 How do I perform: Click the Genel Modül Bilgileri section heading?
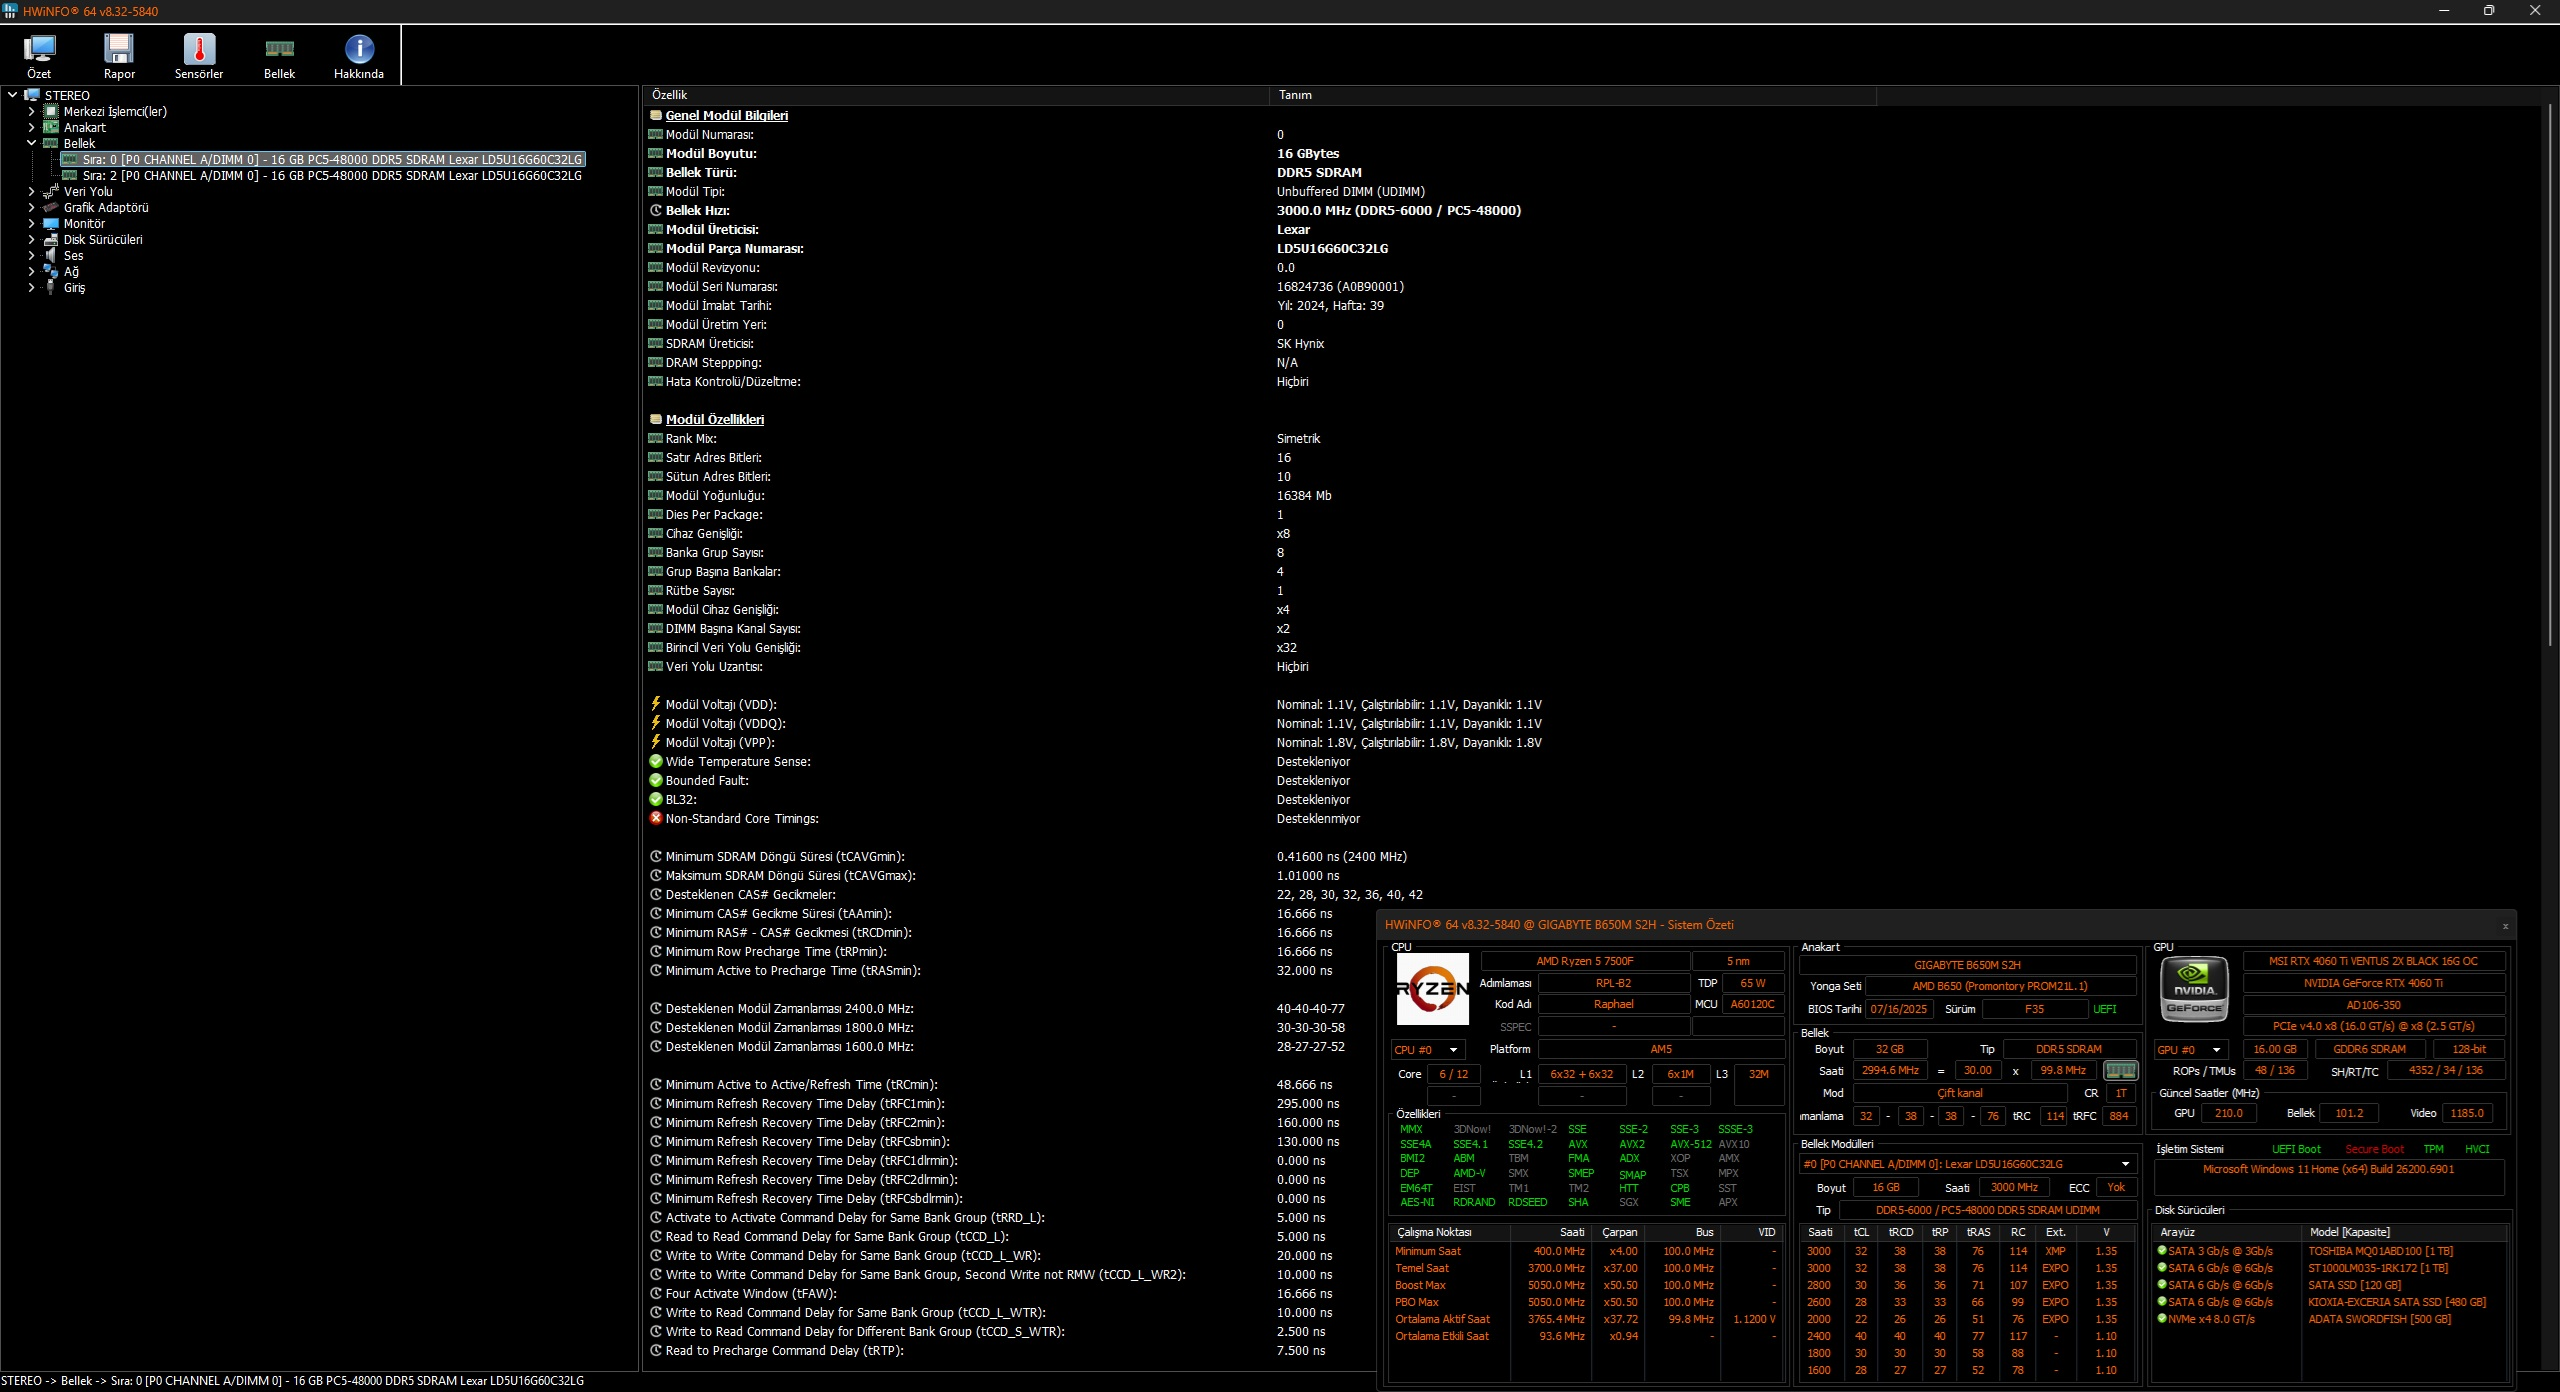(727, 115)
